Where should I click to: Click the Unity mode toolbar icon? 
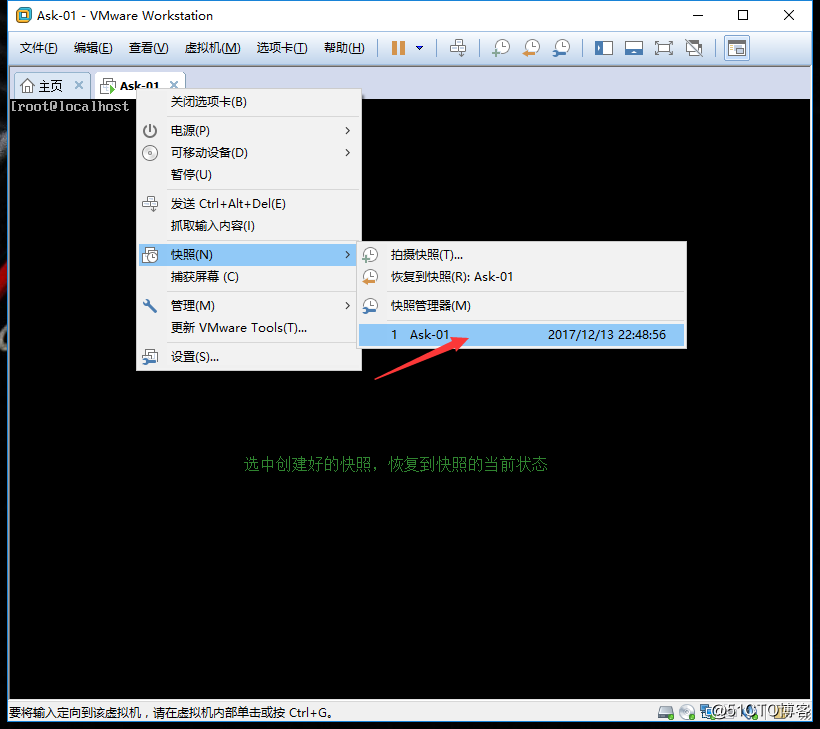[x=694, y=48]
